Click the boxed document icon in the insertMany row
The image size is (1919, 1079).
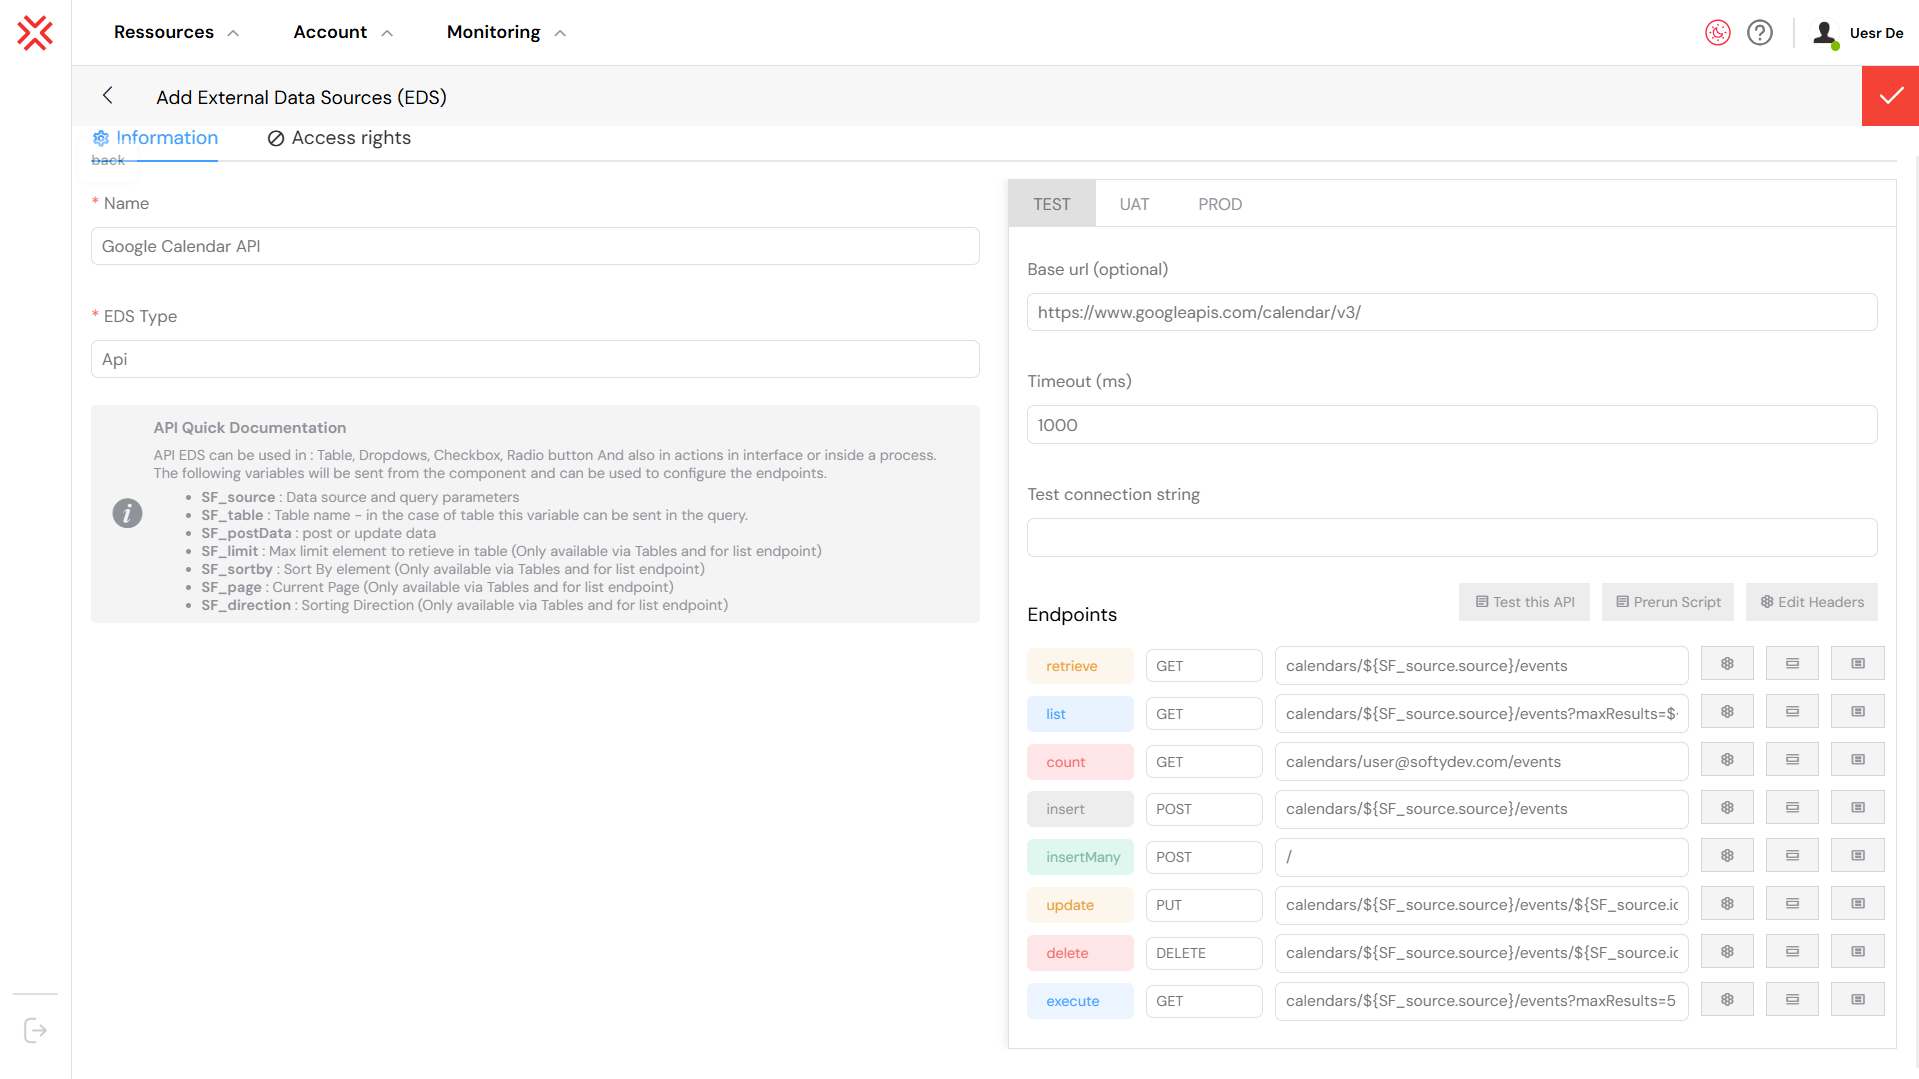click(1858, 856)
